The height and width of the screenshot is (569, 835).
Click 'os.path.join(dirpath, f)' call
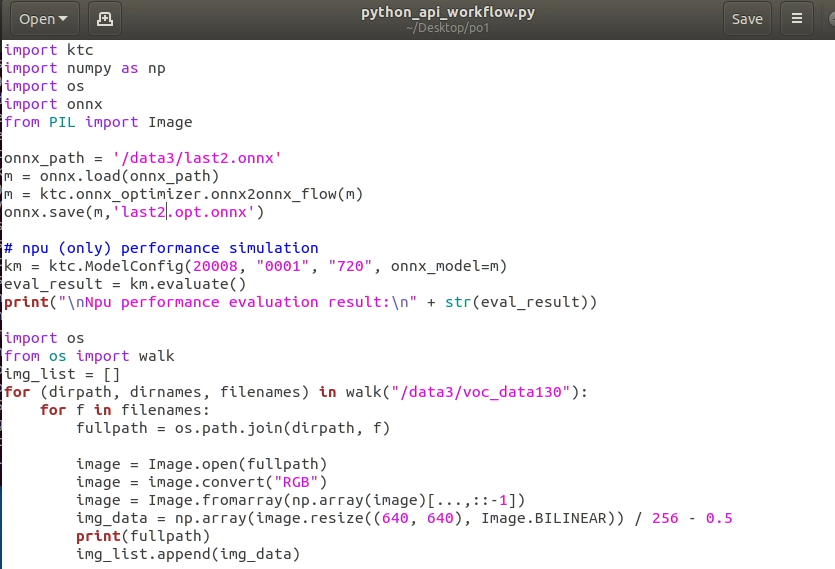282,428
